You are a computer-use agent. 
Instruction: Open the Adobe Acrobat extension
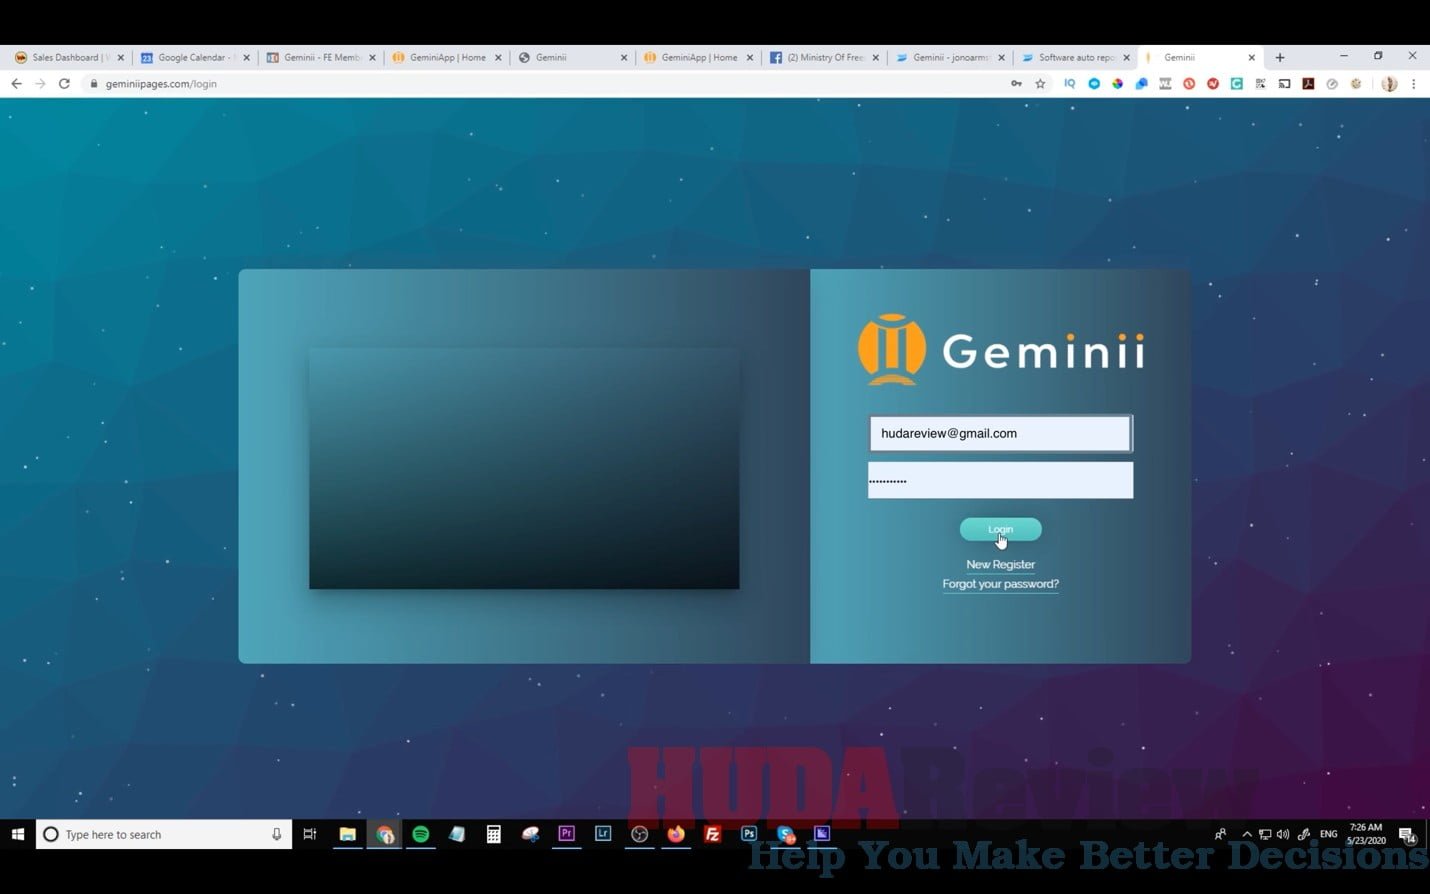coord(1308,84)
